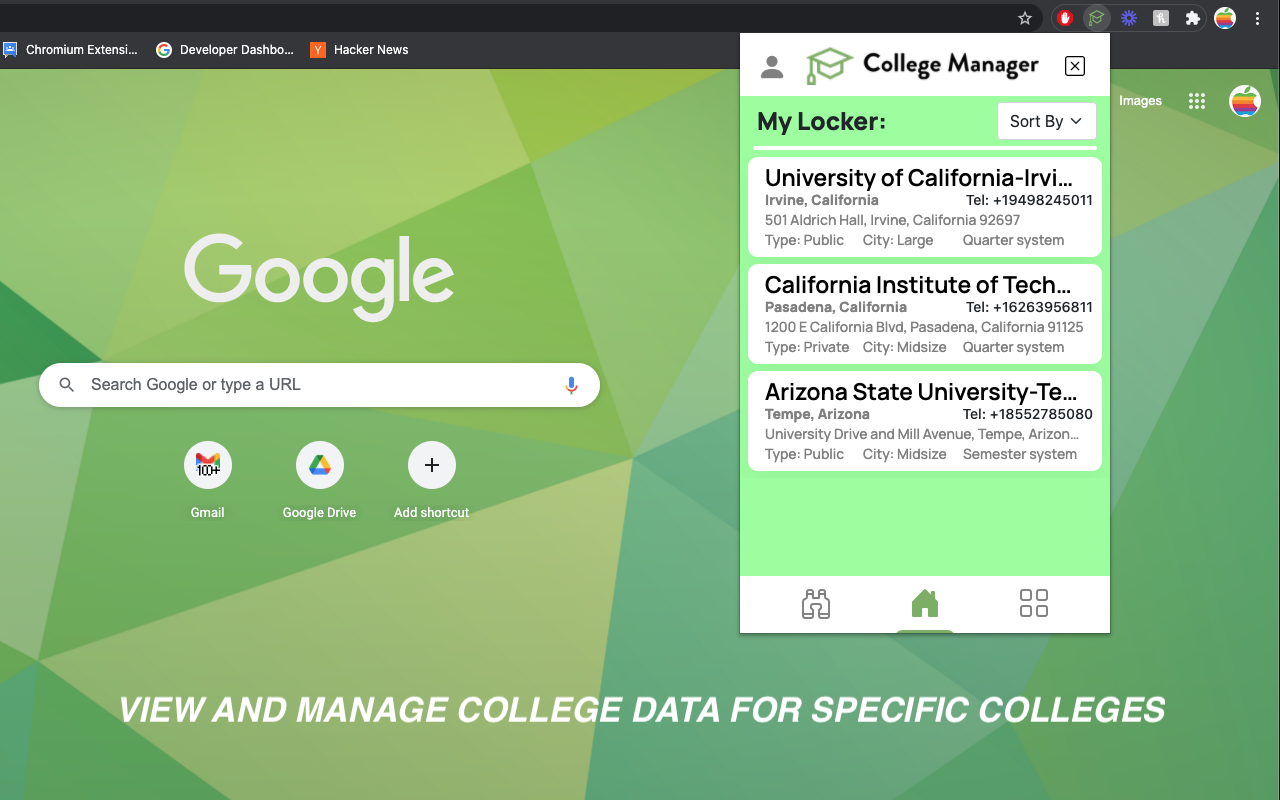The height and width of the screenshot is (800, 1280).
Task: Open the blue asterisk extension icon
Action: [1129, 17]
